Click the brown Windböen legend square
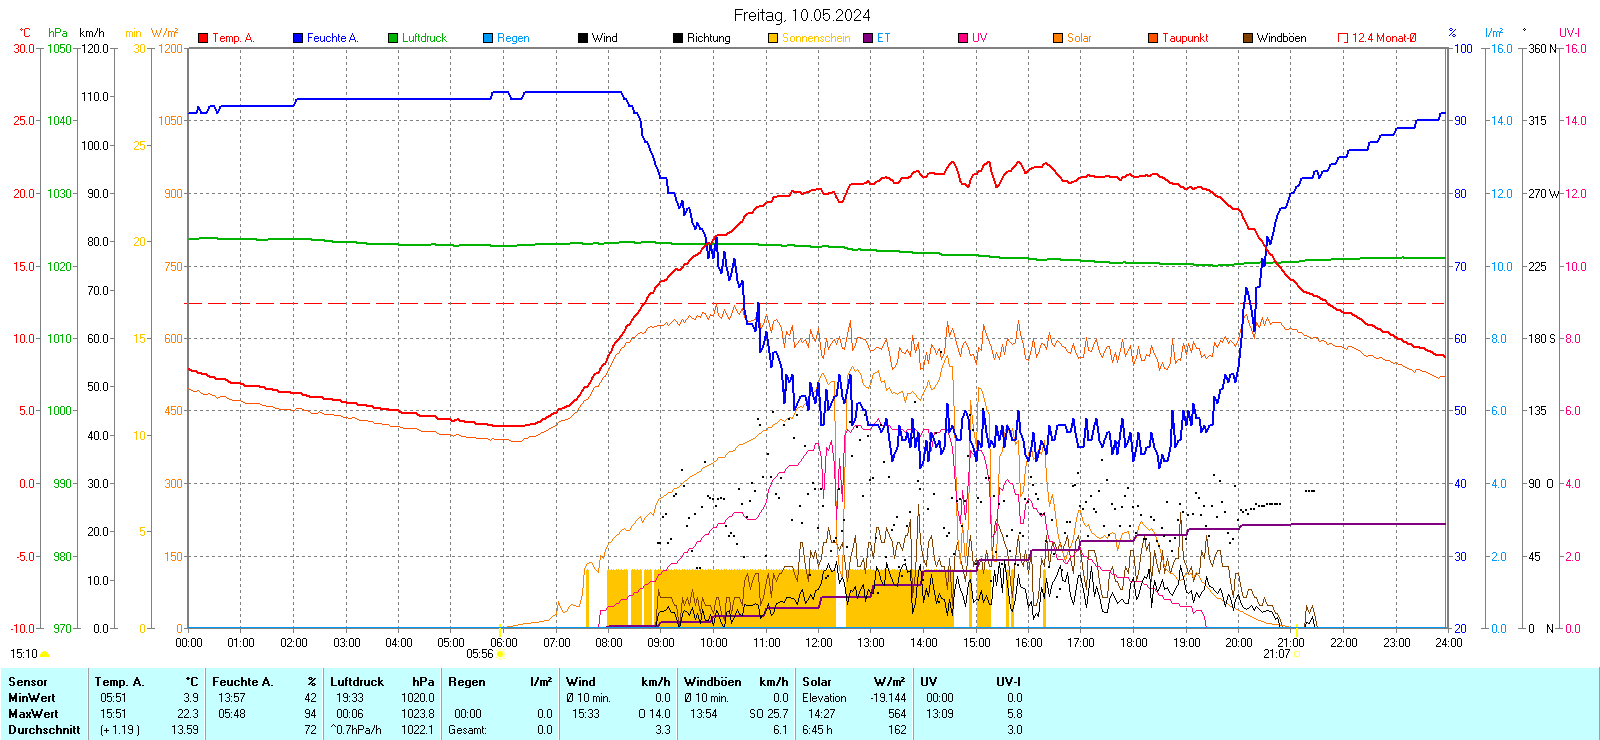This screenshot has width=1600, height=740. pyautogui.click(x=1248, y=38)
